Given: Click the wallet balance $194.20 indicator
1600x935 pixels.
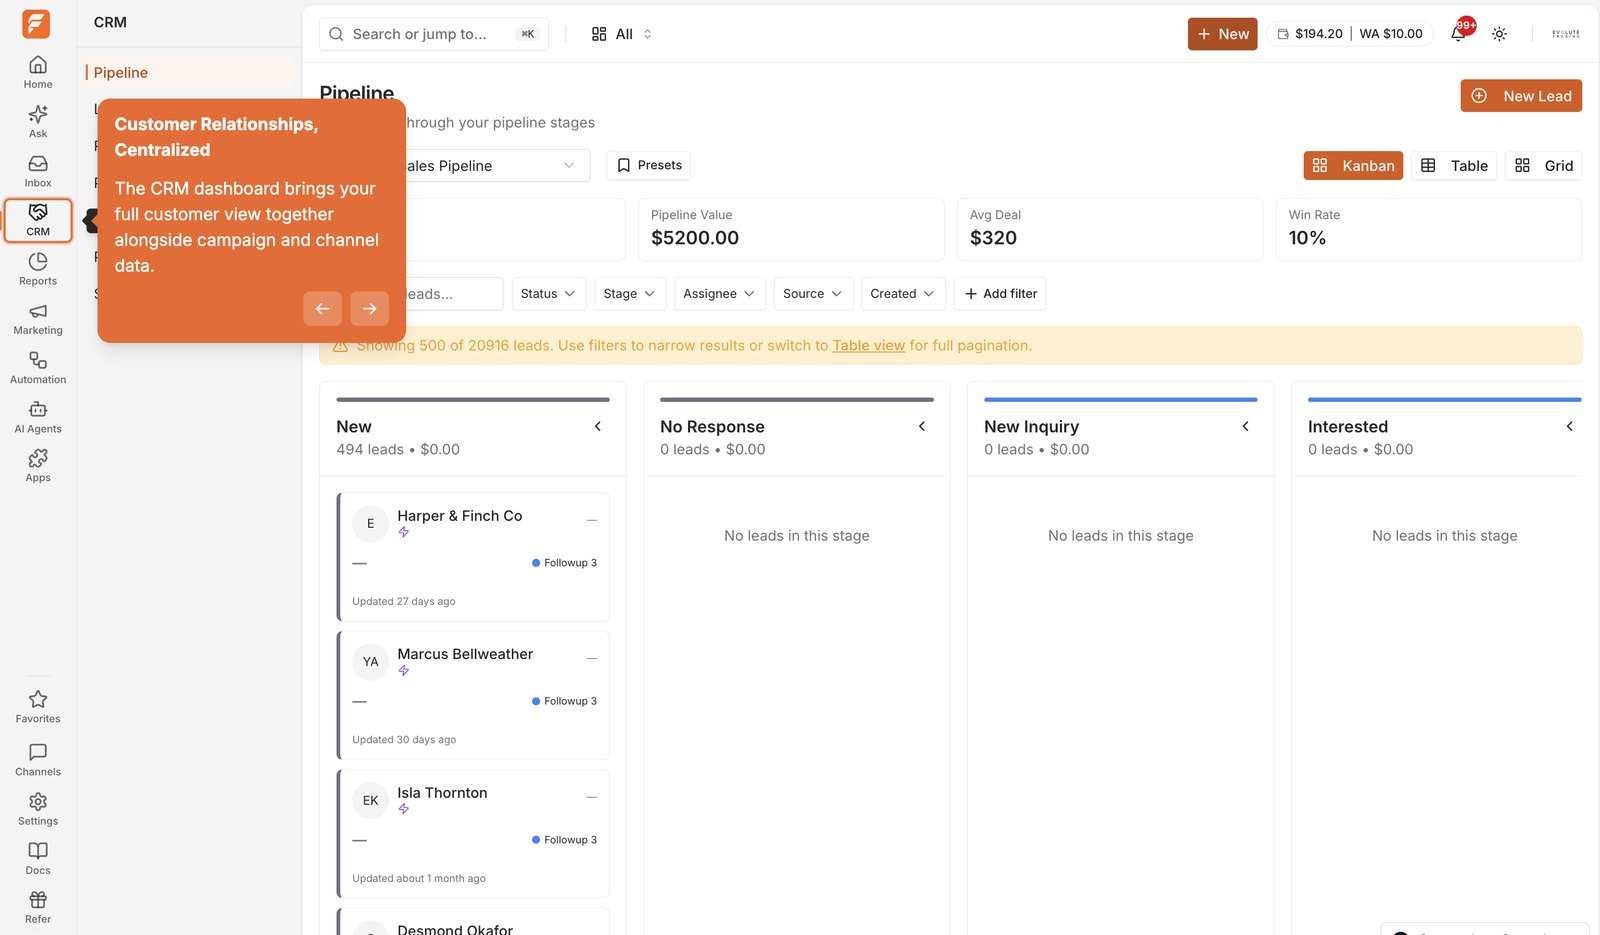Looking at the screenshot, I should pyautogui.click(x=1309, y=34).
